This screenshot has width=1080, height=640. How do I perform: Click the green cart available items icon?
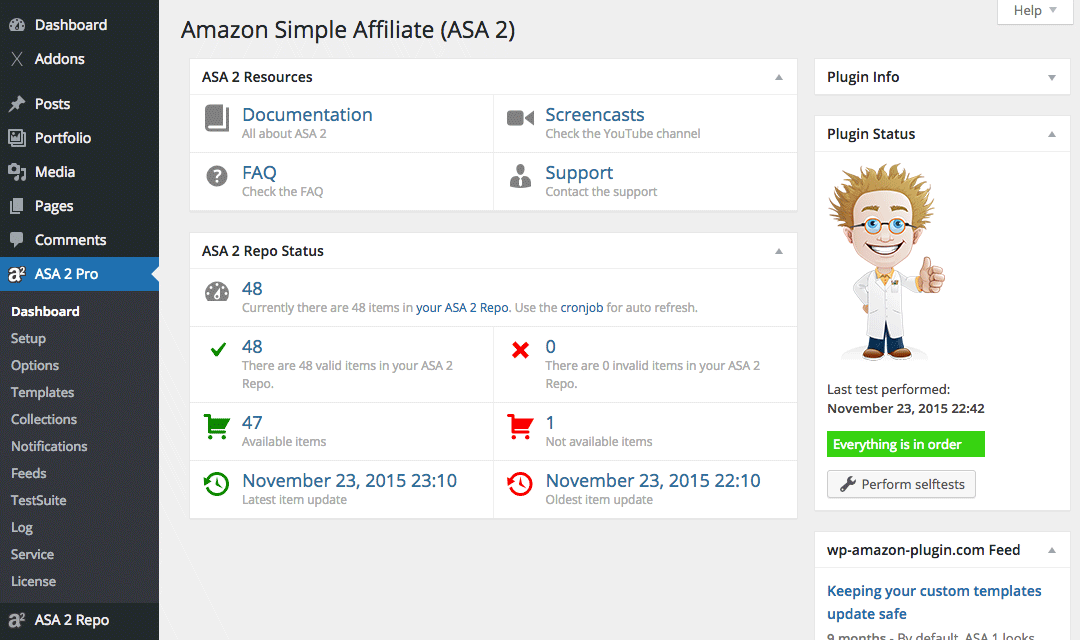(x=217, y=426)
